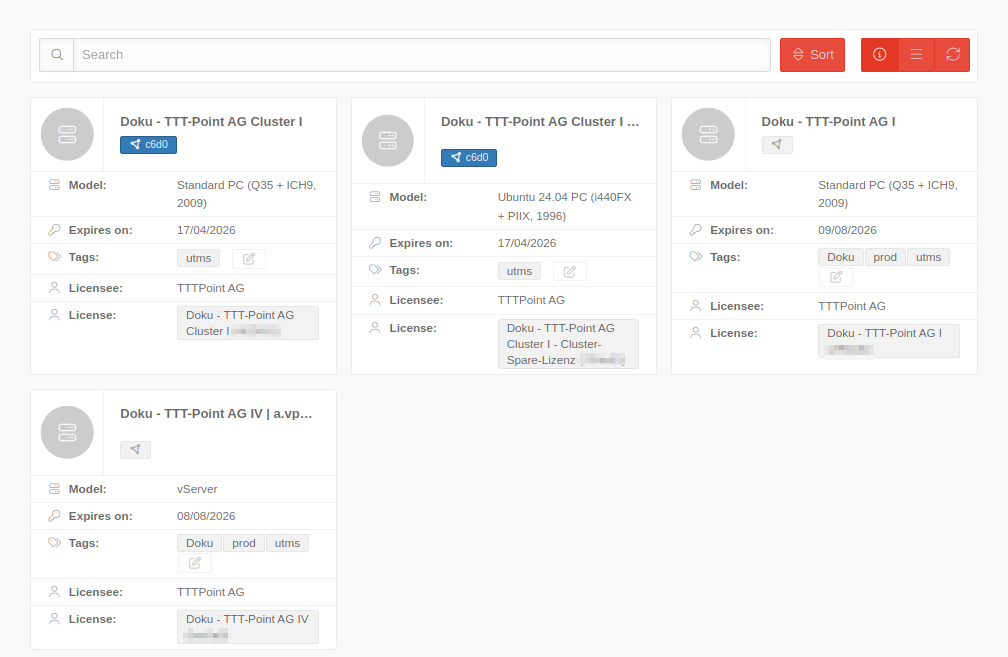
Task: Click blue c6d0 badge on first card
Action: [148, 145]
